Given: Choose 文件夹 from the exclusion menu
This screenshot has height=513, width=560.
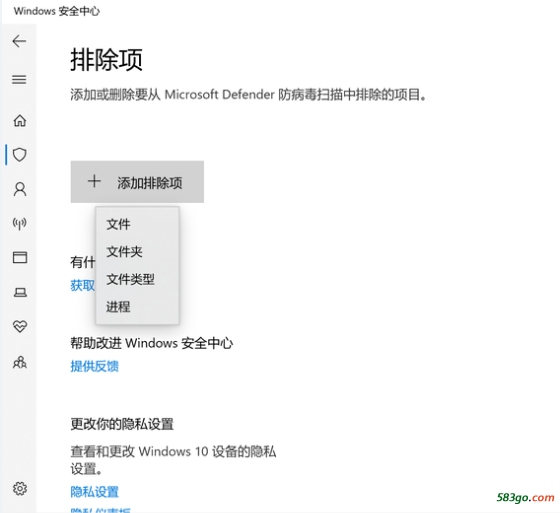Looking at the screenshot, I should pos(138,252).
